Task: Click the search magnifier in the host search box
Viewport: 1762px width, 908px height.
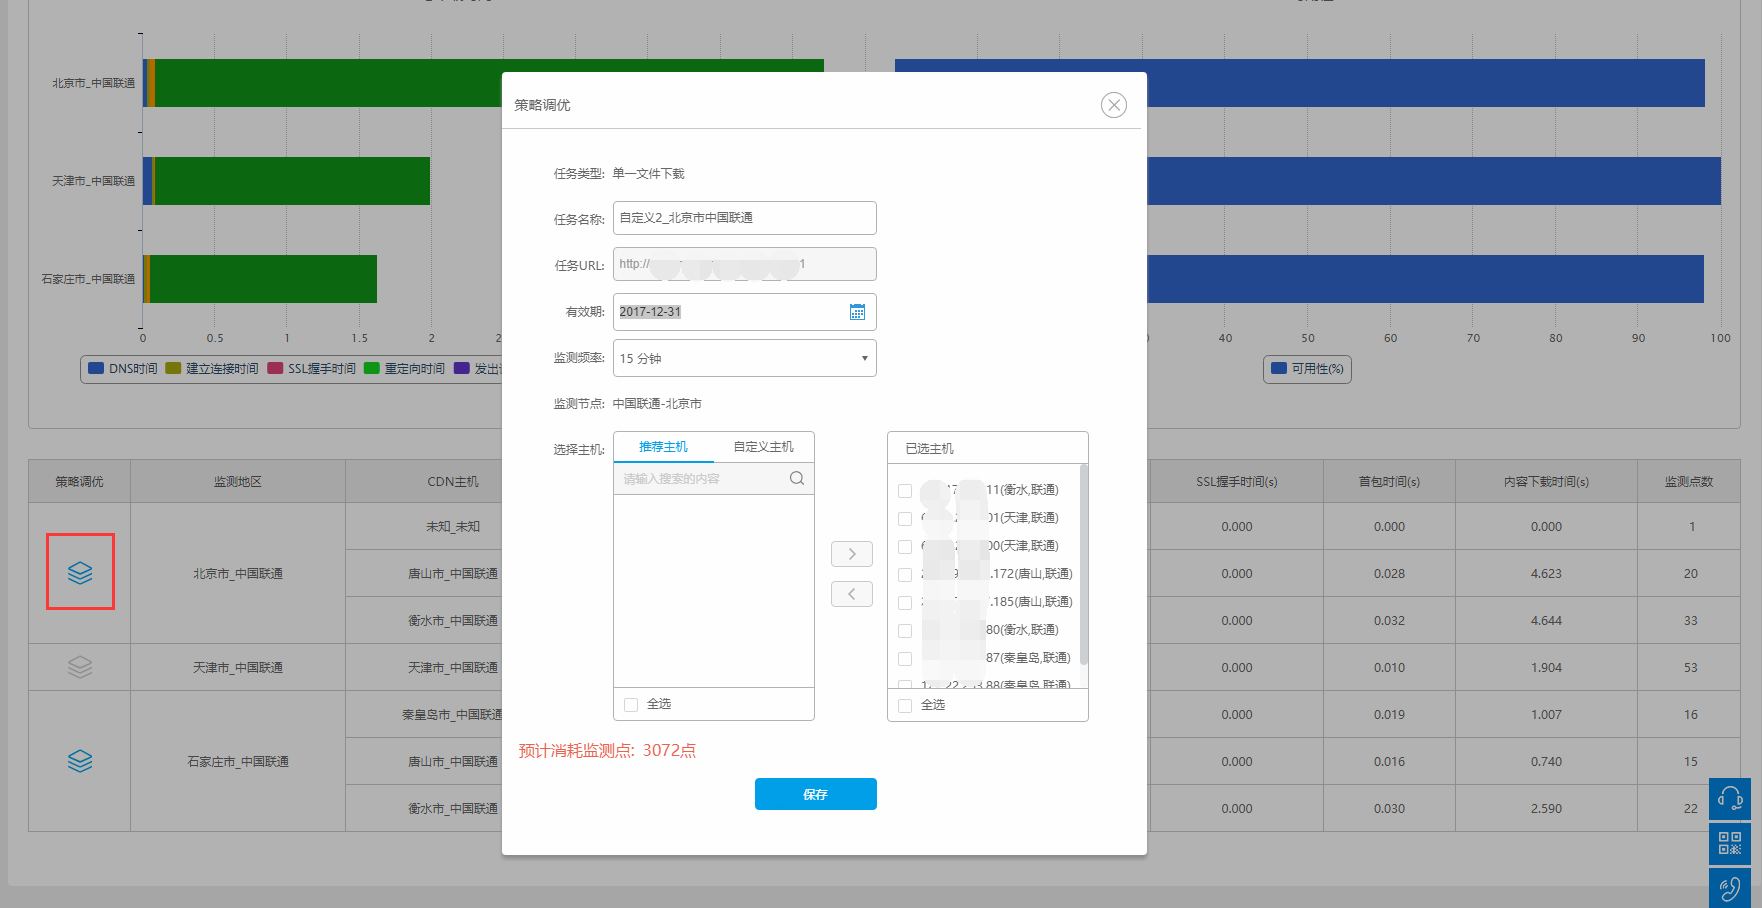Action: coord(797,478)
